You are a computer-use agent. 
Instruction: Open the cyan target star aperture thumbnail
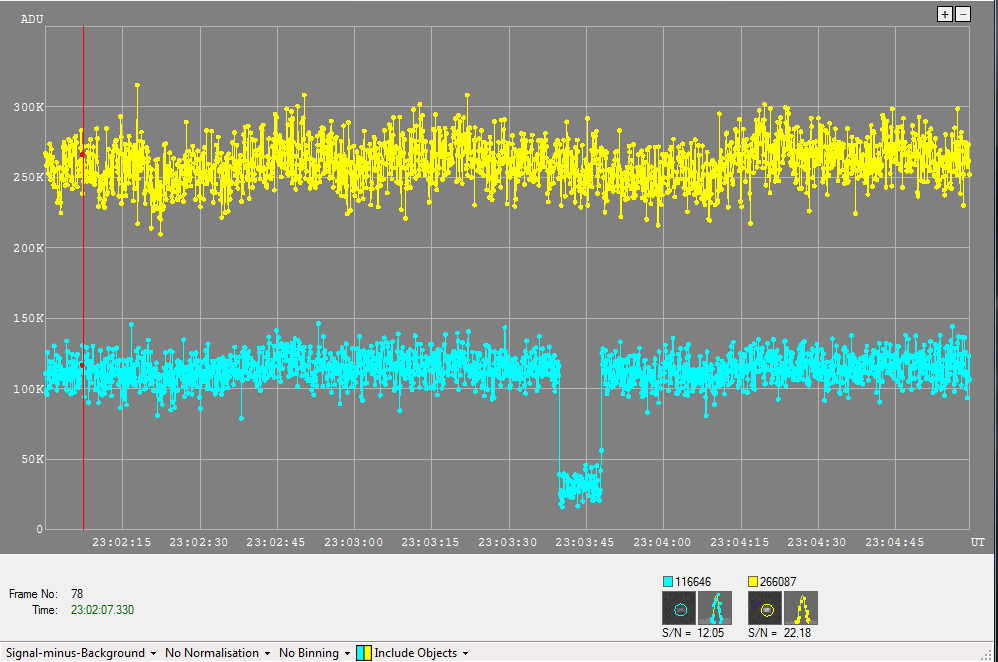[680, 608]
